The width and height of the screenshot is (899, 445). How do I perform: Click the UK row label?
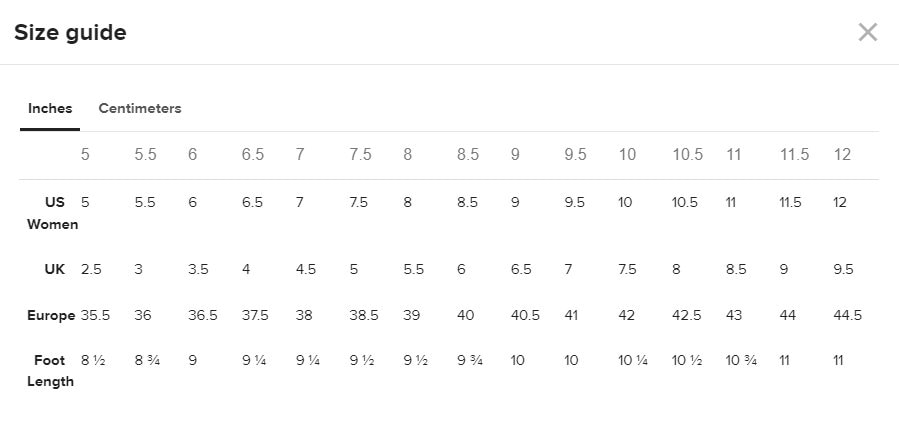pyautogui.click(x=55, y=269)
